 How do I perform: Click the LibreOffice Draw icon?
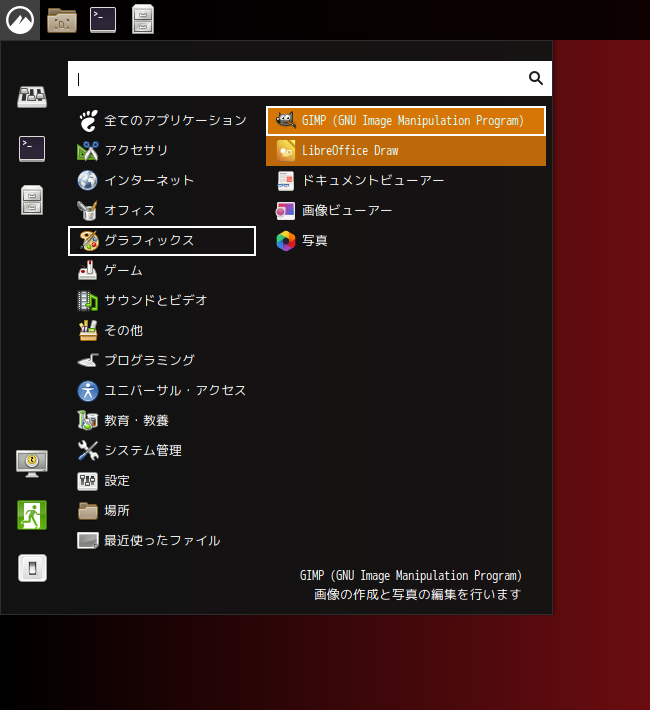(286, 151)
